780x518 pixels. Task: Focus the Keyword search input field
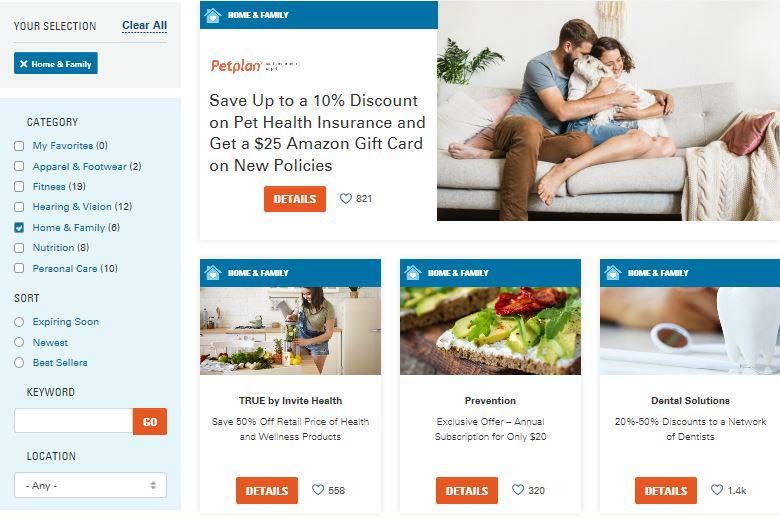[x=74, y=421]
